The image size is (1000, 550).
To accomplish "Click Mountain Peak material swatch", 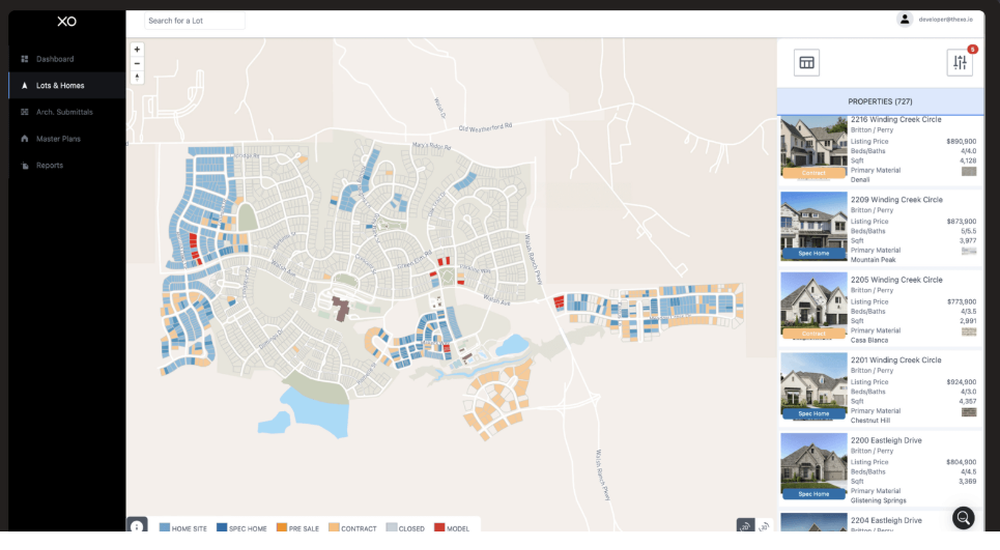I will pyautogui.click(x=969, y=251).
